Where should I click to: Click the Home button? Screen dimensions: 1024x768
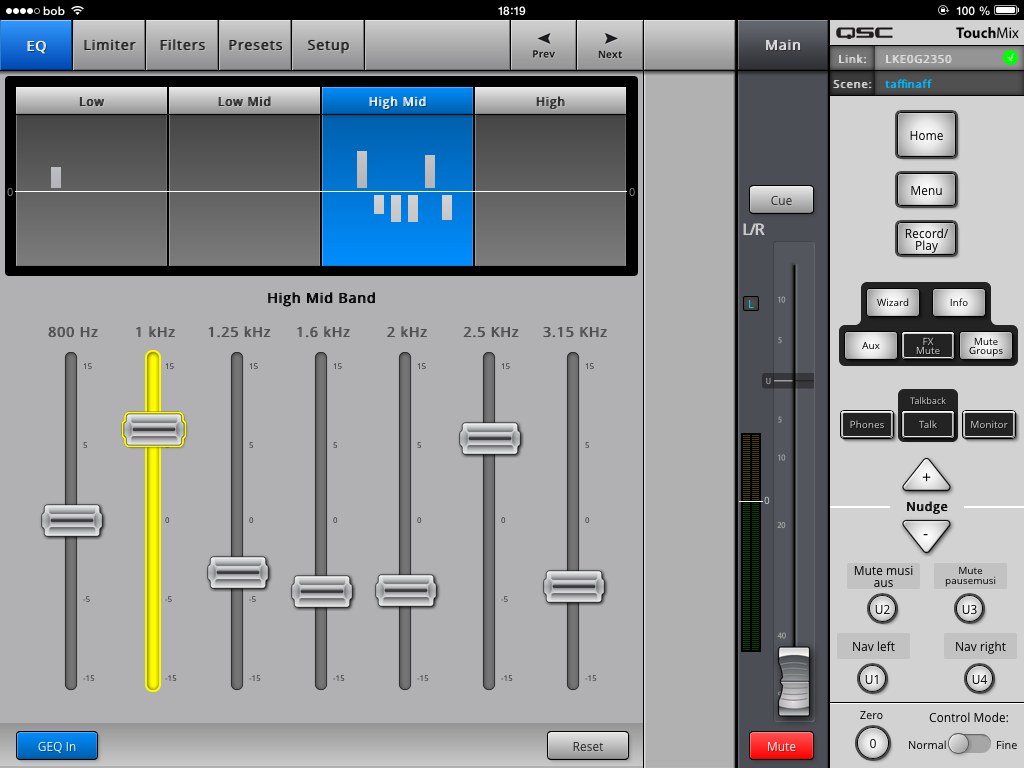coord(926,135)
